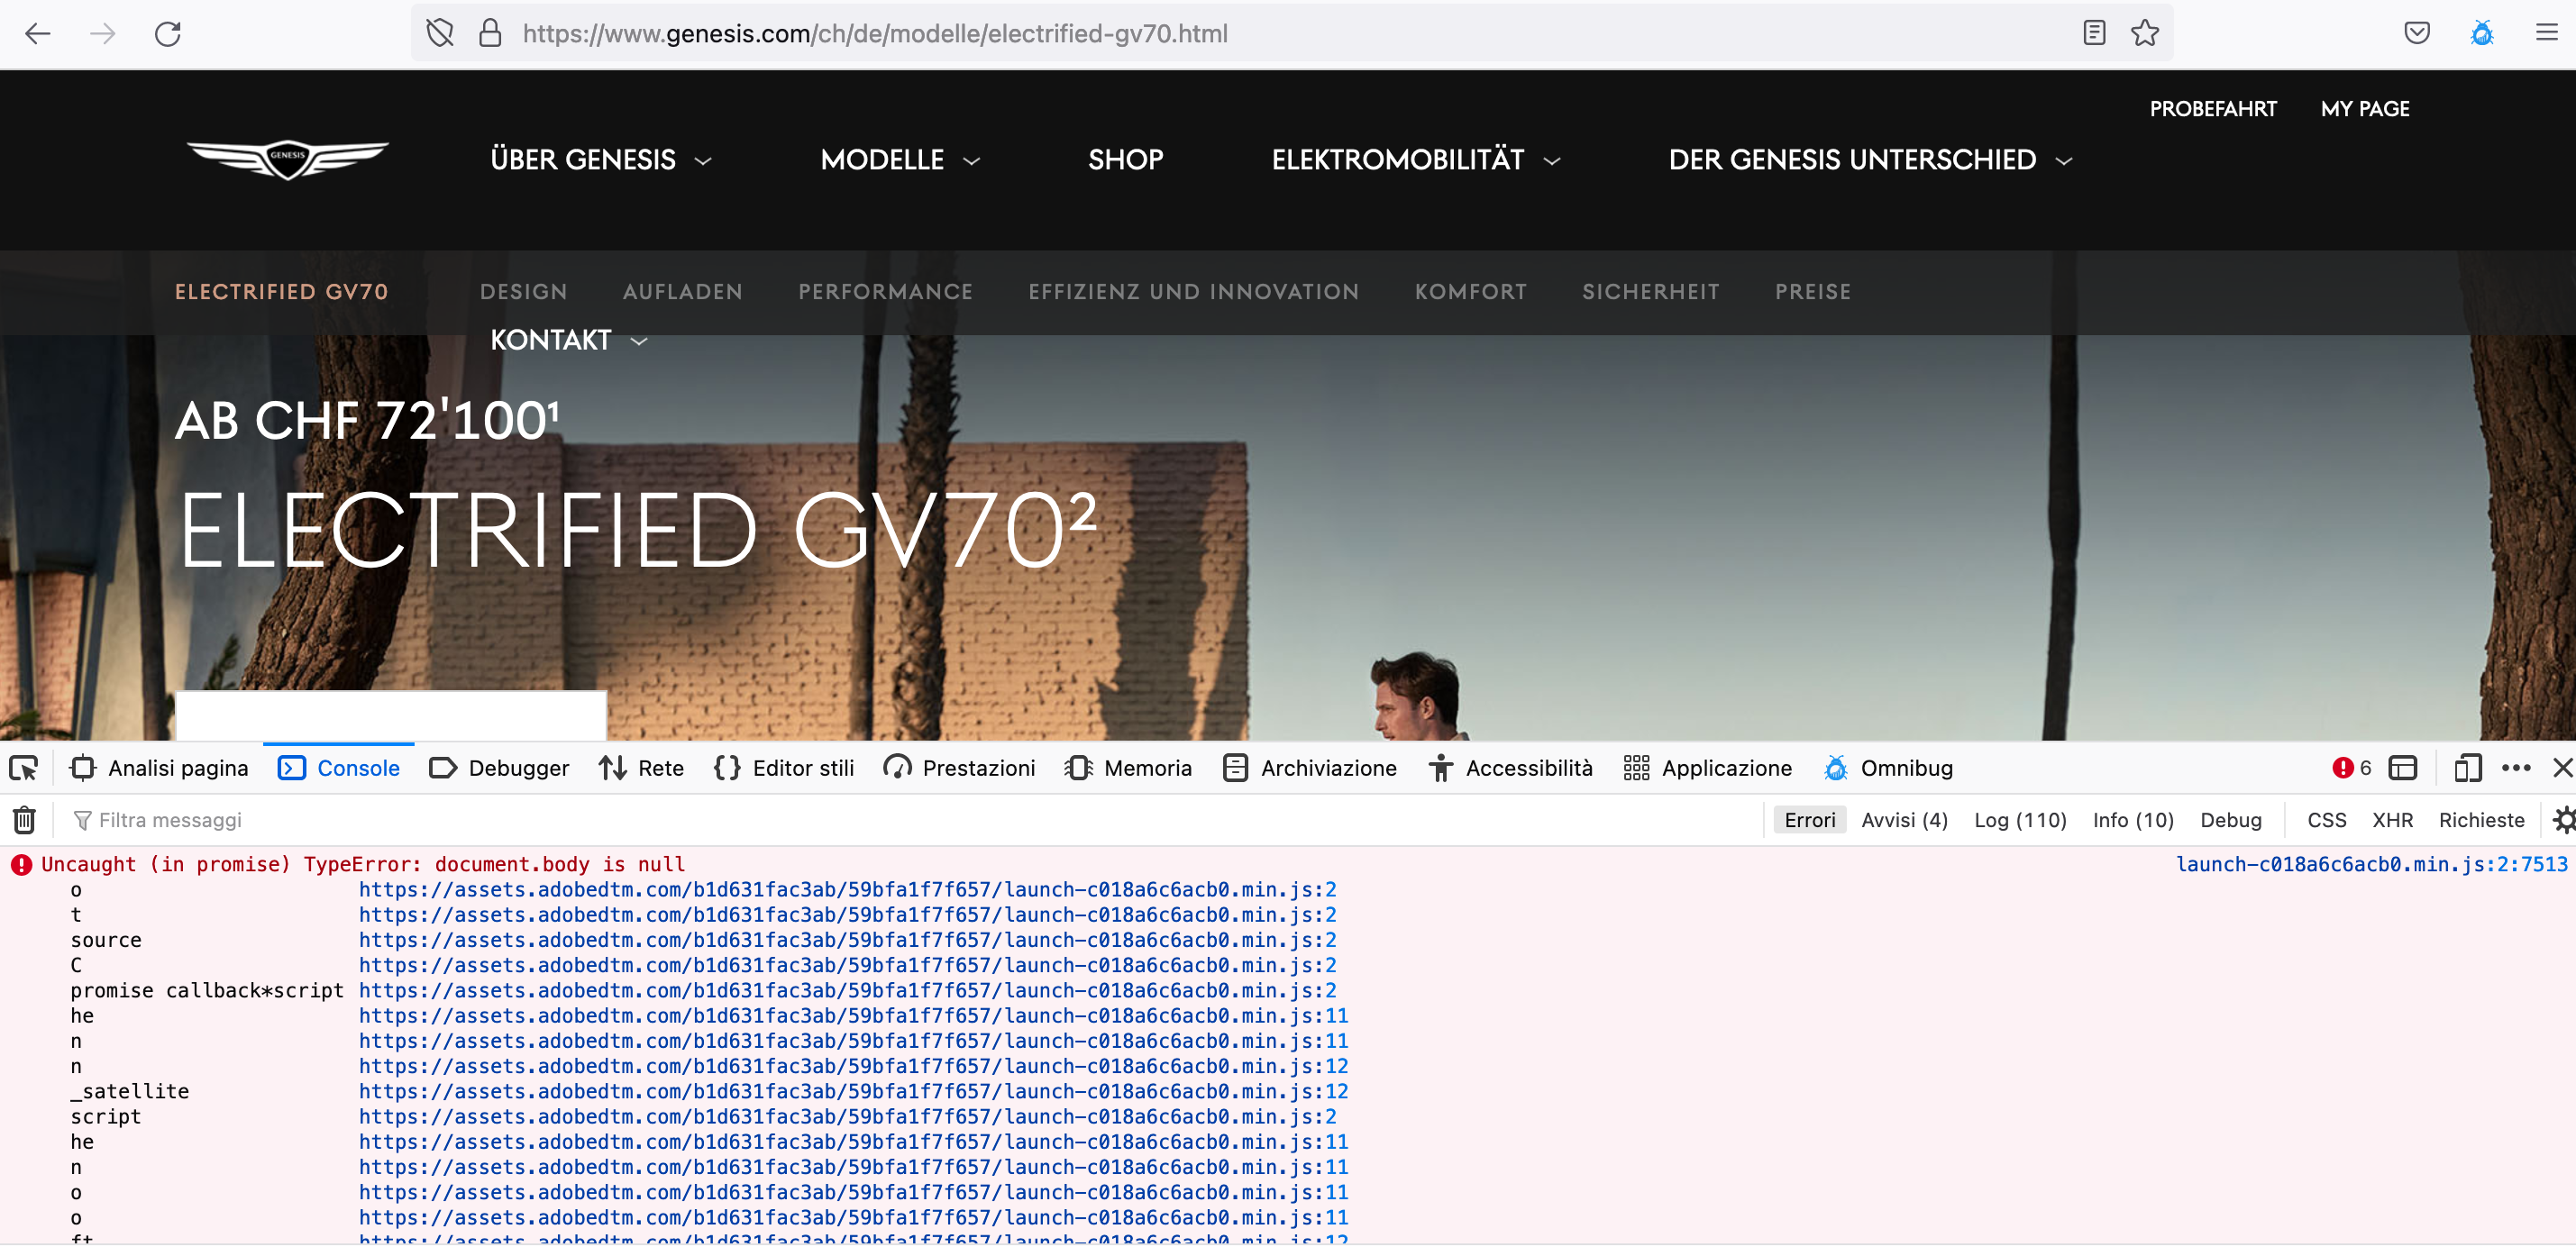Click the PROBEFAHRT link

click(2212, 109)
